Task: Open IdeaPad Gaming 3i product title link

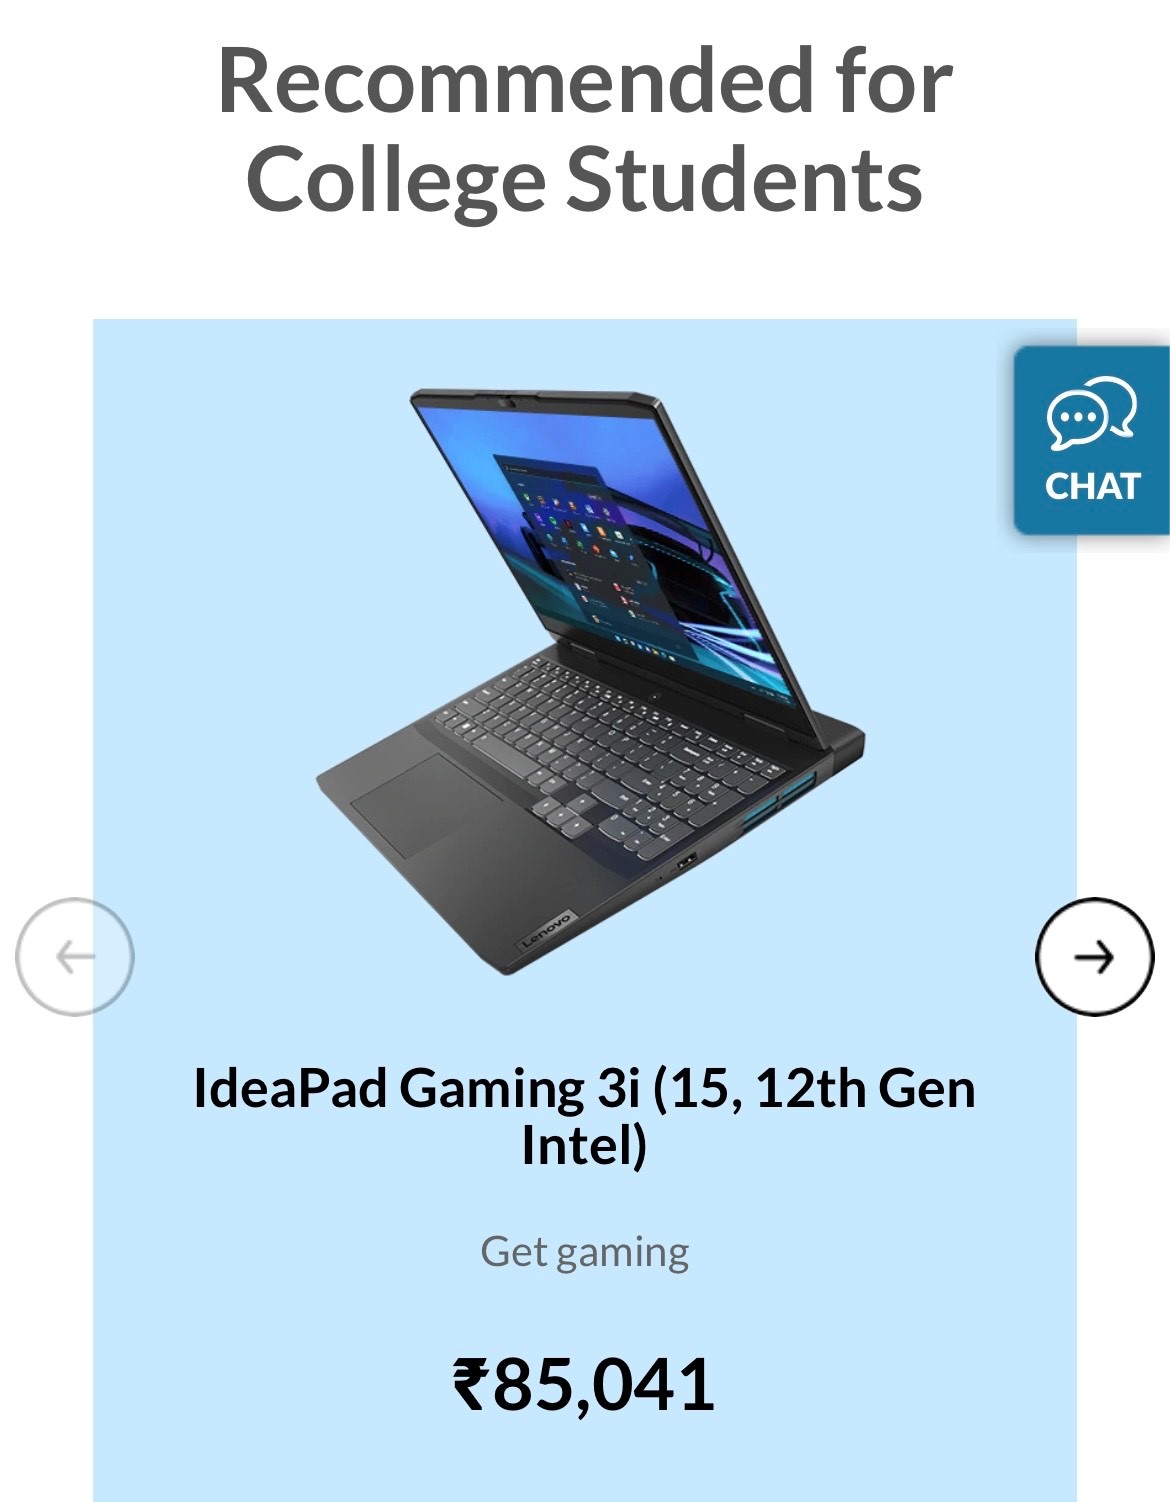Action: [584, 1116]
